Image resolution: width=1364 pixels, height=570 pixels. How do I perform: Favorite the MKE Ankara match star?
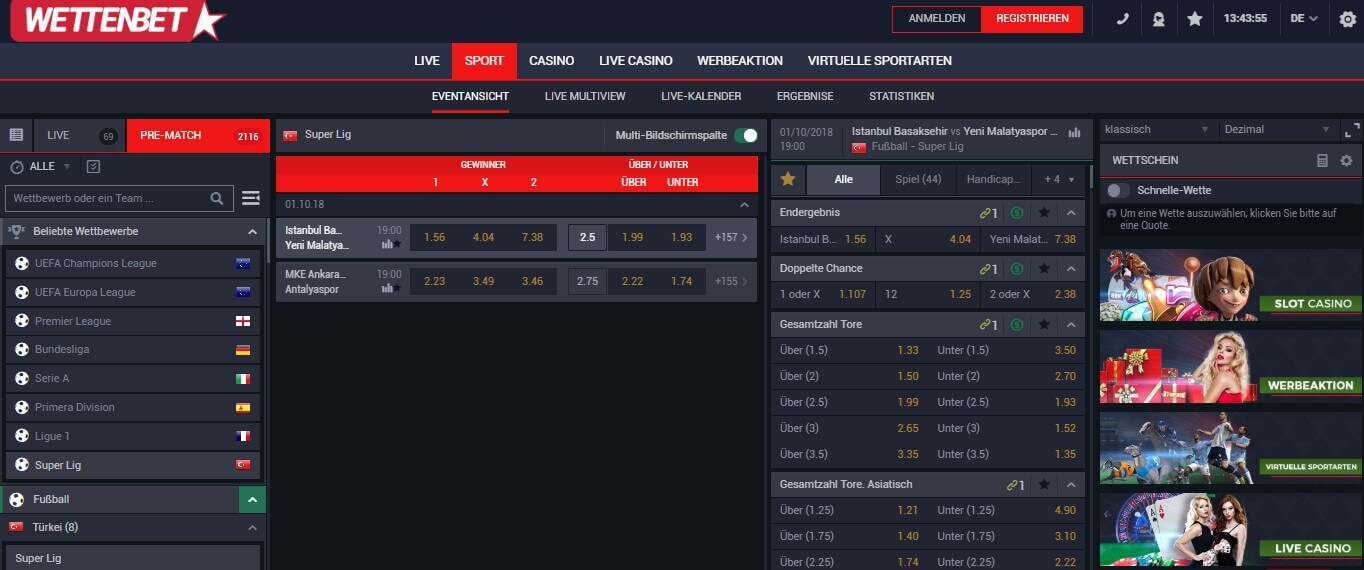click(397, 288)
